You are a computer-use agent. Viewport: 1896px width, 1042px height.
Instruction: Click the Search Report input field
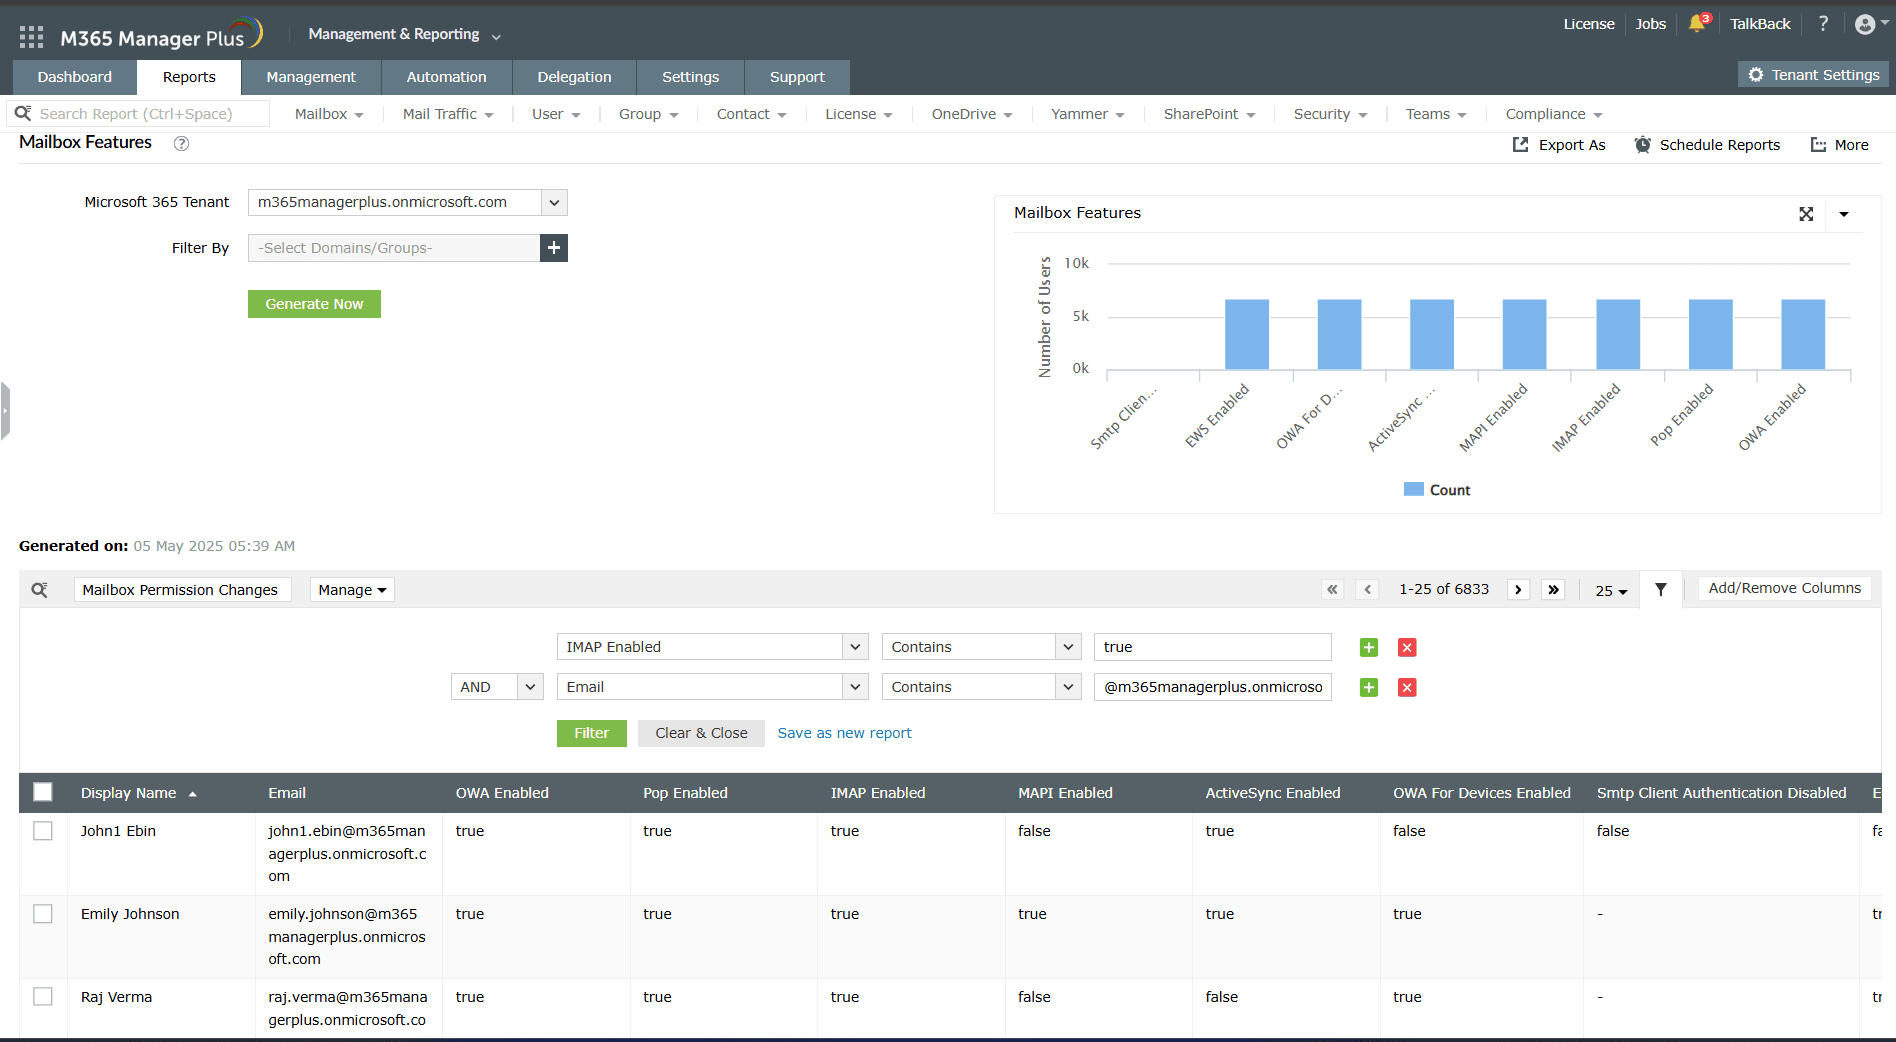coord(138,114)
